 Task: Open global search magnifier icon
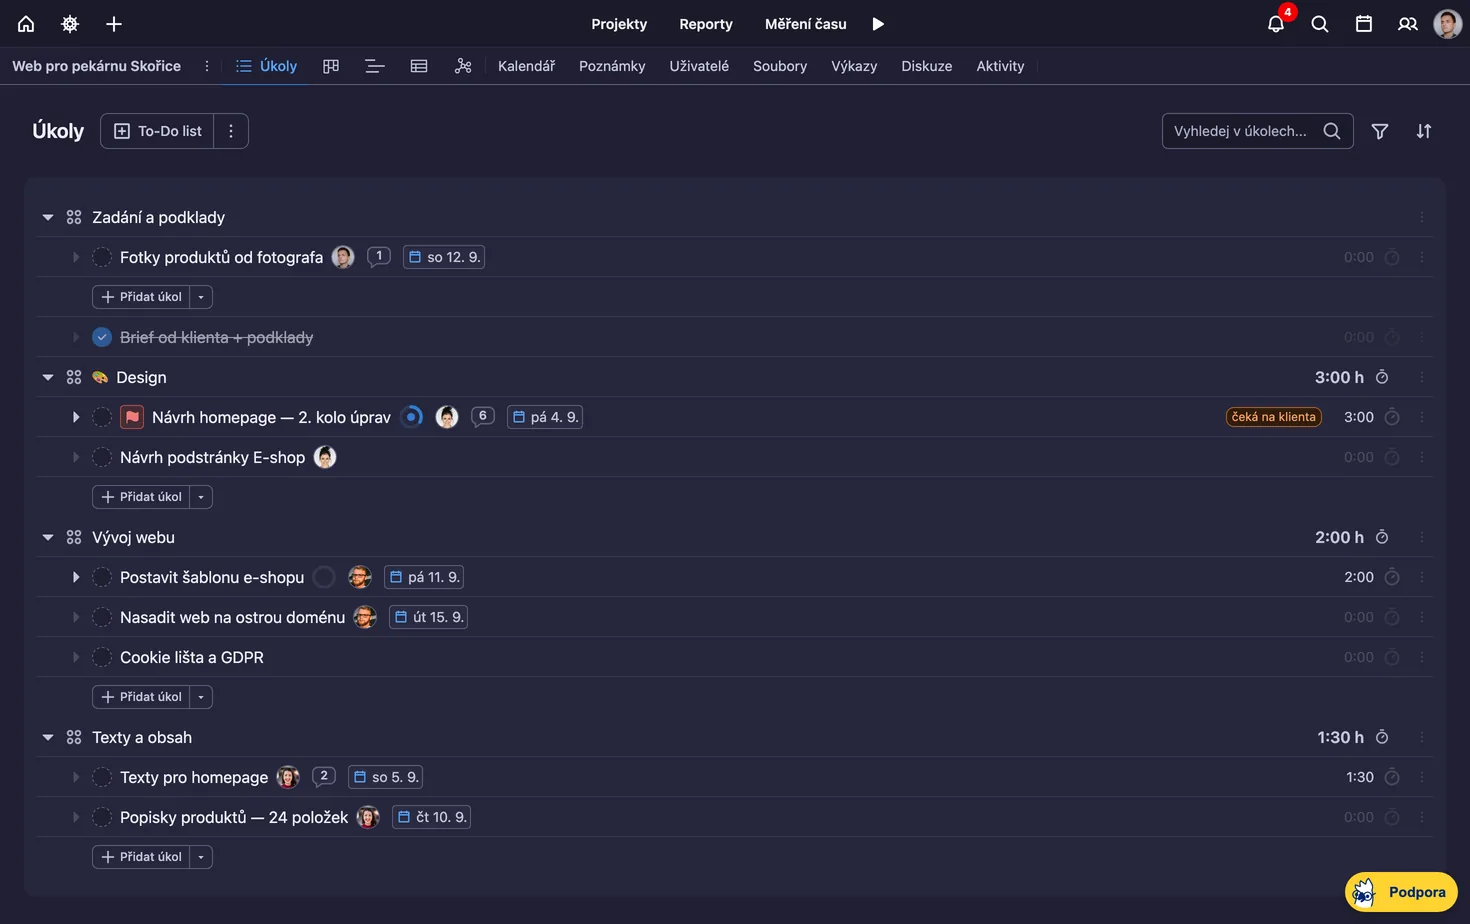[x=1320, y=24]
